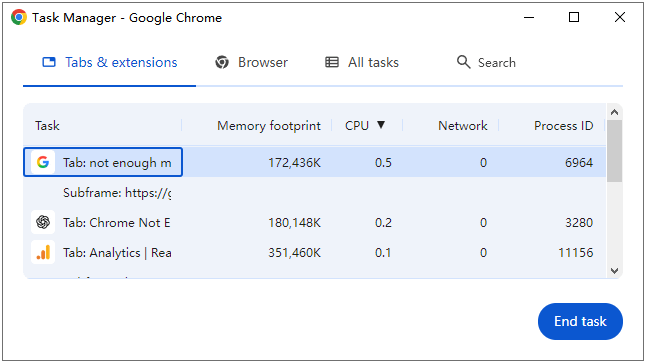Click the scrollbar down arrow
646x363 pixels.
[614, 271]
